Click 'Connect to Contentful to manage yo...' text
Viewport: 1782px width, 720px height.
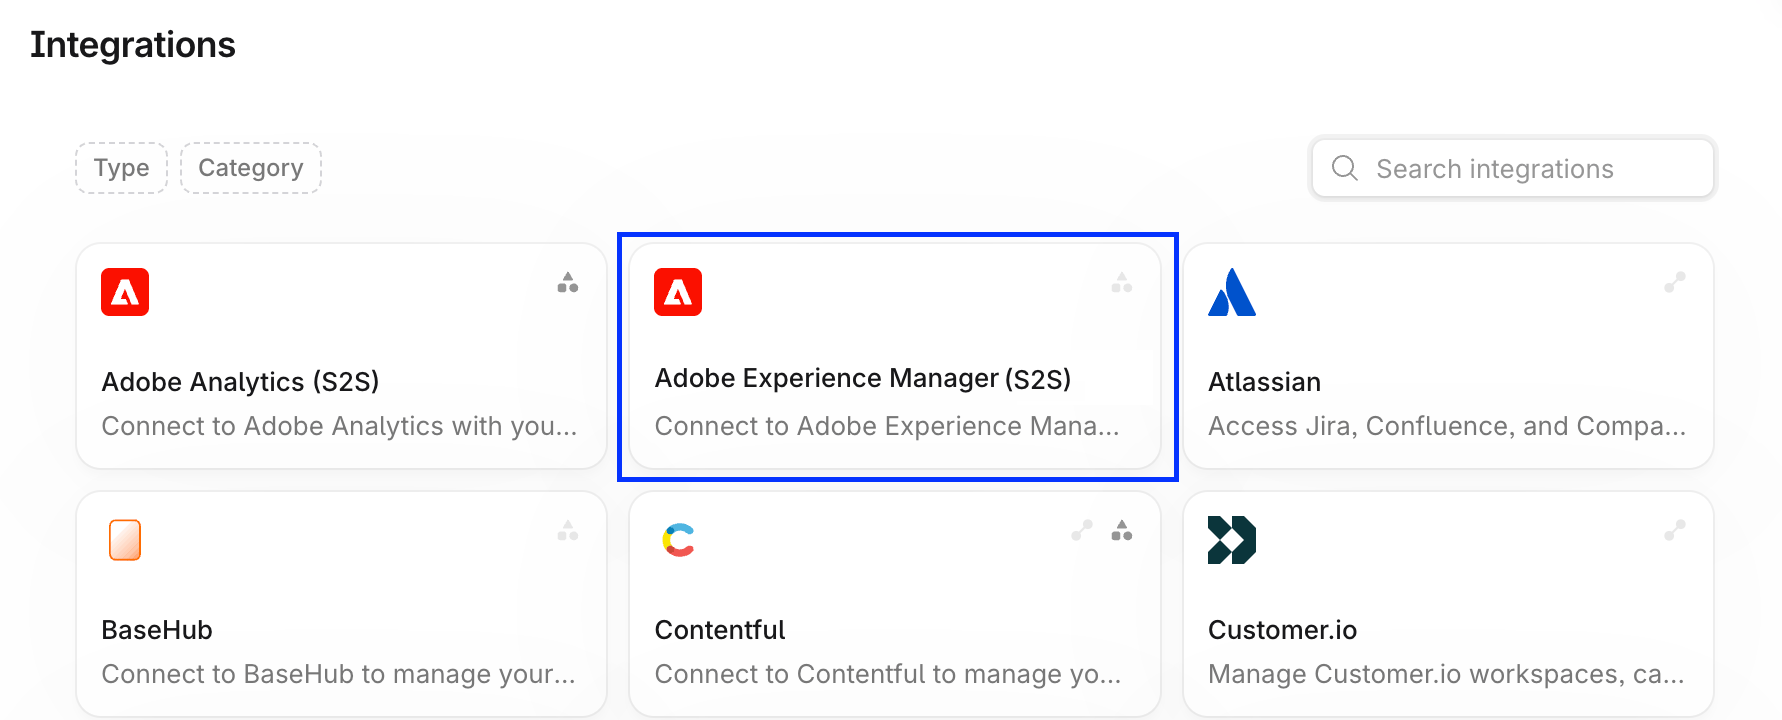coord(888,674)
